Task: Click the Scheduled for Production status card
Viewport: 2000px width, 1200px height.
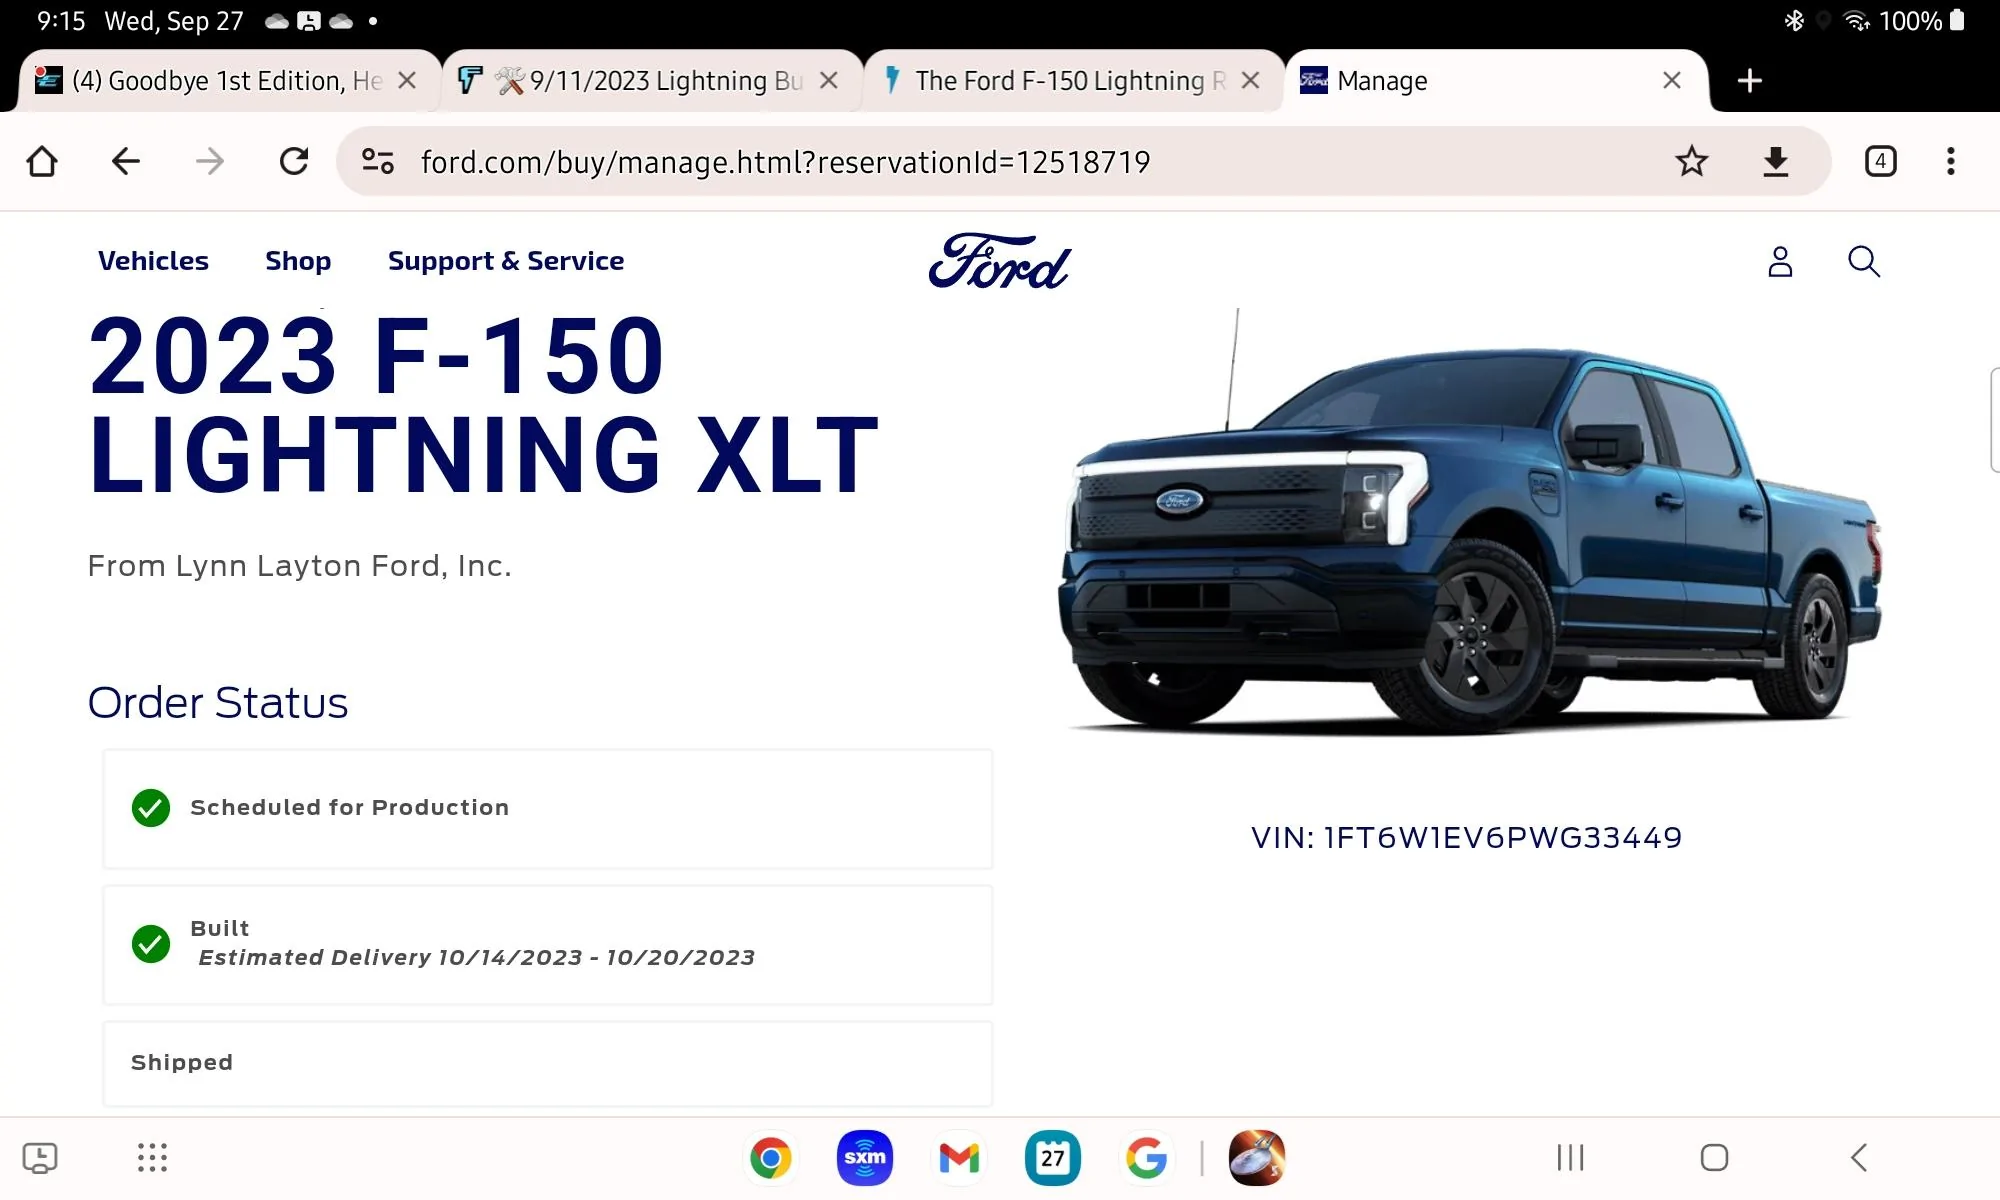Action: (548, 808)
